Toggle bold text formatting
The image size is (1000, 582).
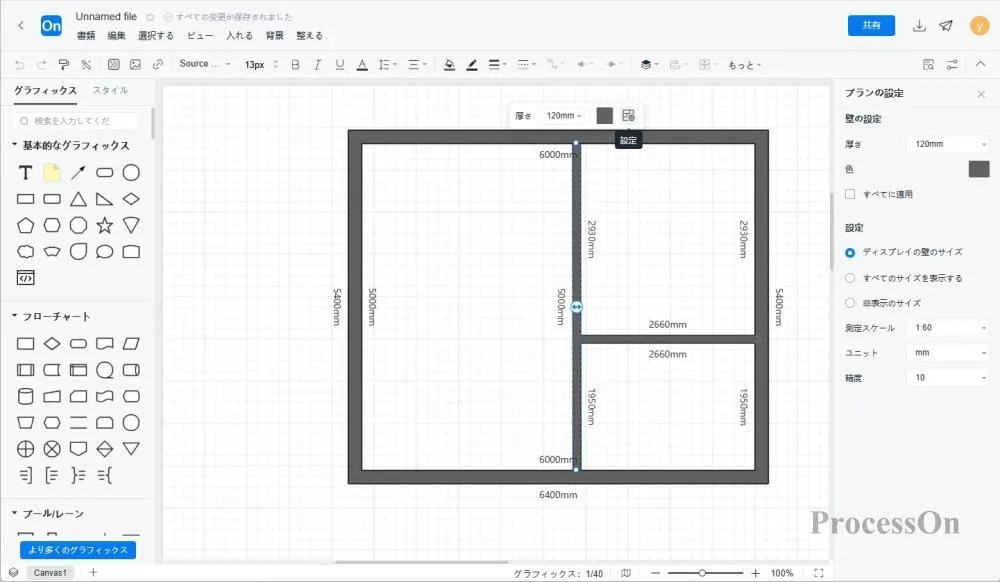tap(295, 64)
